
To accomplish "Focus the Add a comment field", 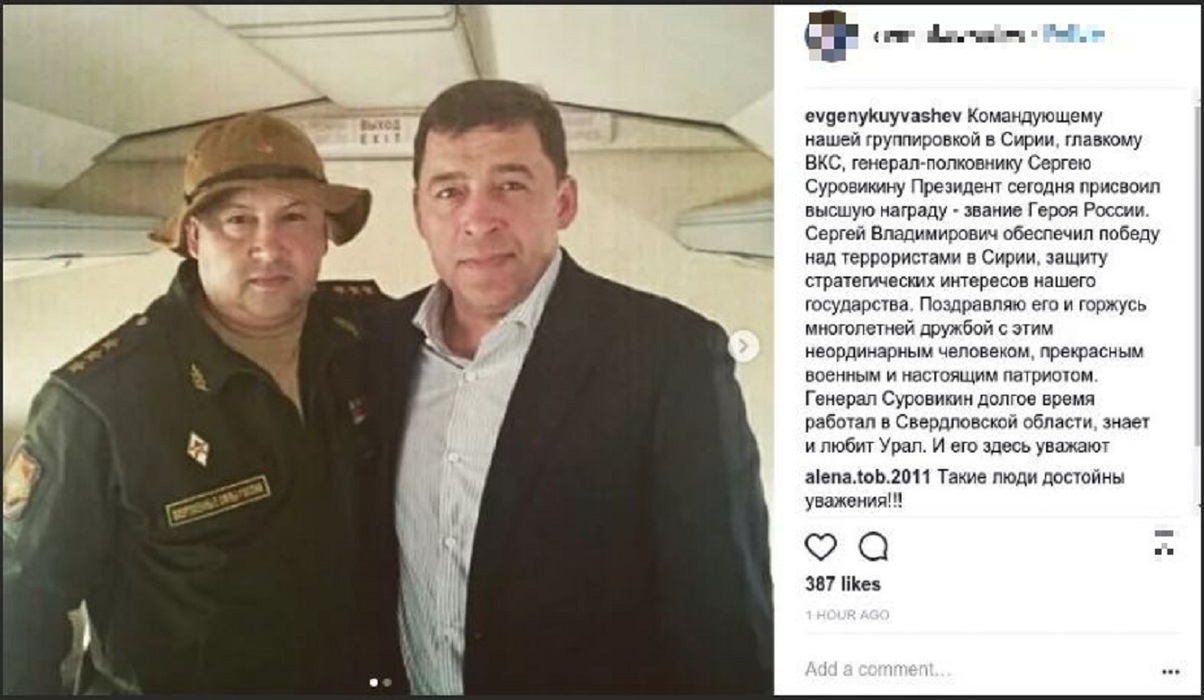I will 975,669.
